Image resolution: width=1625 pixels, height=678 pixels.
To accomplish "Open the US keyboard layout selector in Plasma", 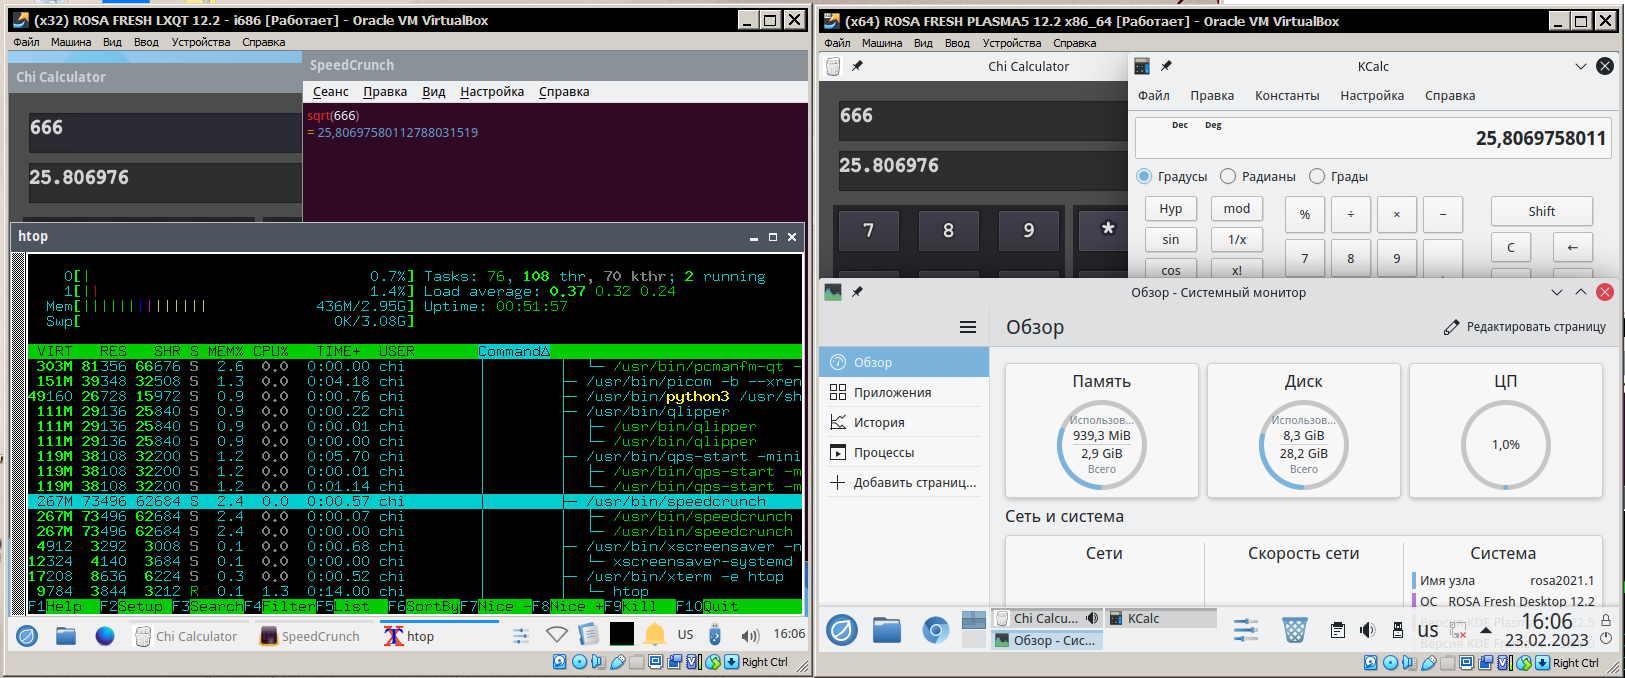I will 1428,630.
